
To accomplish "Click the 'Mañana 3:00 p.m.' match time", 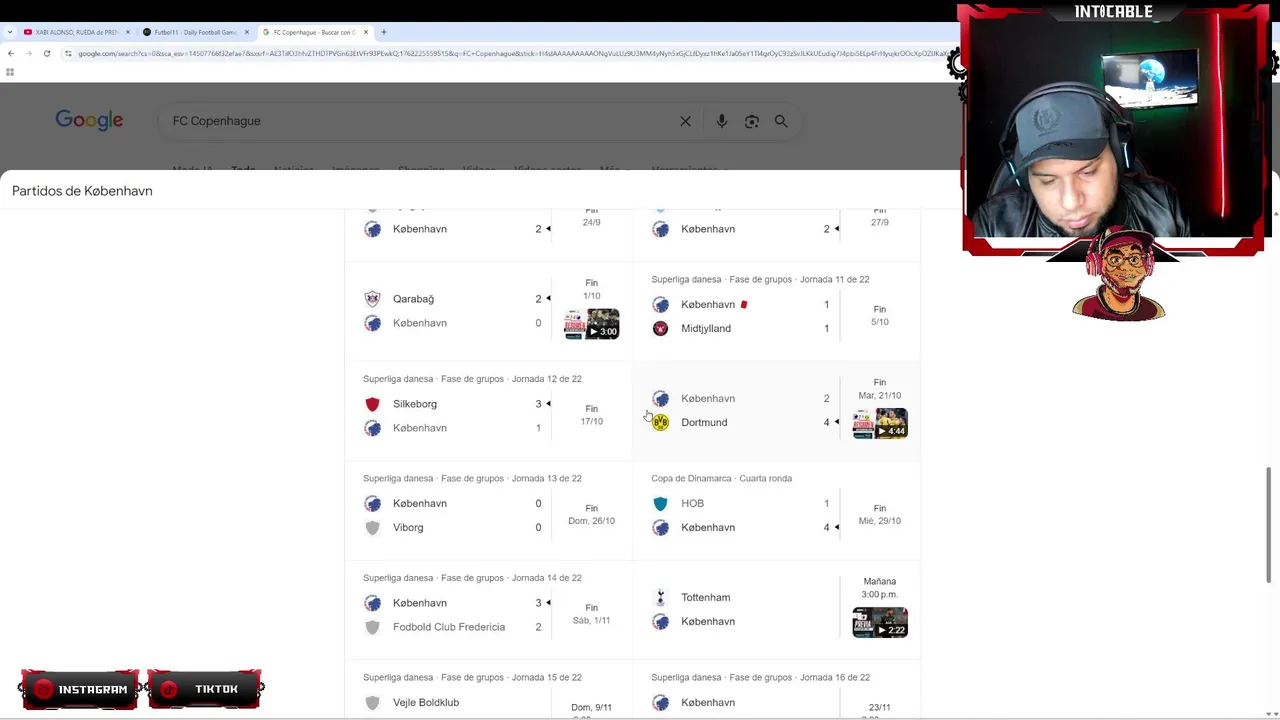I will click(x=880, y=587).
